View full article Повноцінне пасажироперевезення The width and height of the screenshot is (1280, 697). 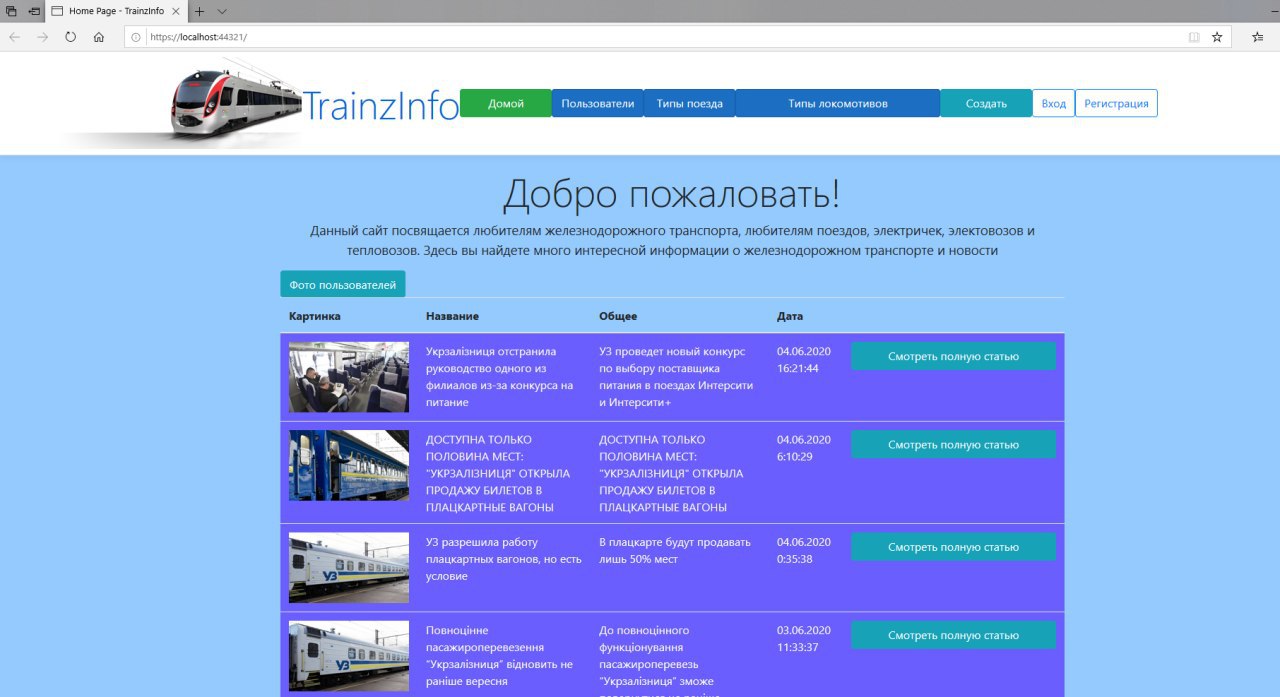(953, 635)
